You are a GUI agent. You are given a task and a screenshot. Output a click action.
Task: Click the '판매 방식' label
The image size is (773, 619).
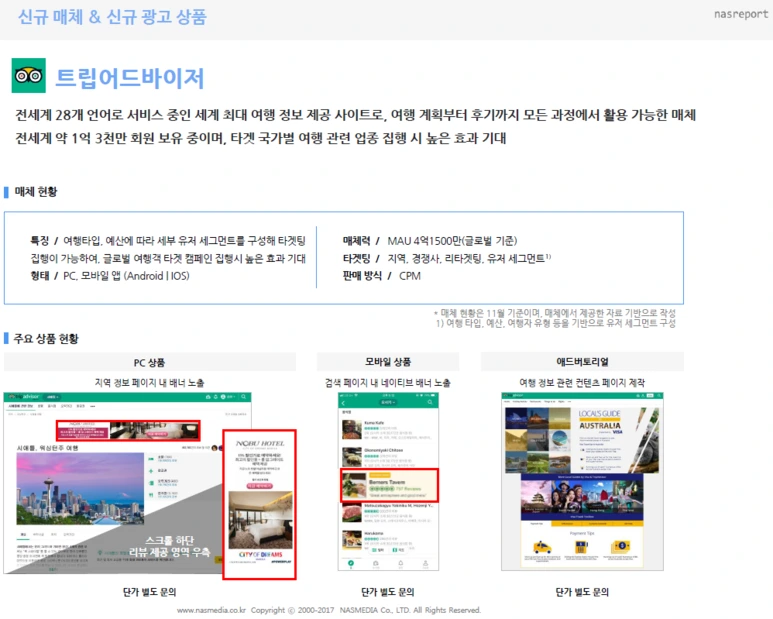[362, 276]
